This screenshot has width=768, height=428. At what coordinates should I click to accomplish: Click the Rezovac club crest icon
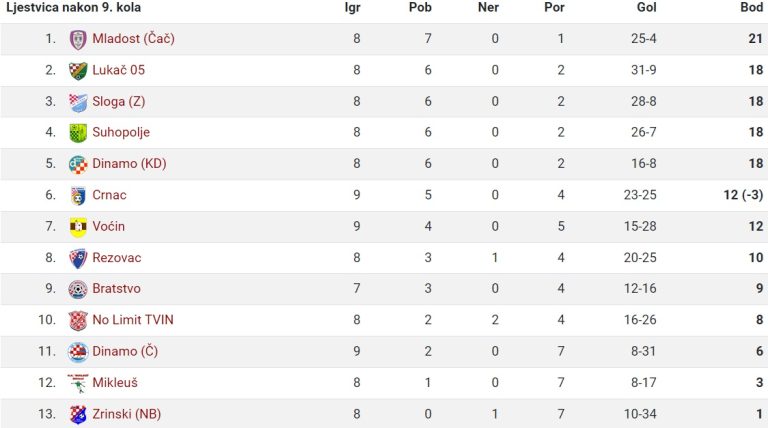pos(78,258)
